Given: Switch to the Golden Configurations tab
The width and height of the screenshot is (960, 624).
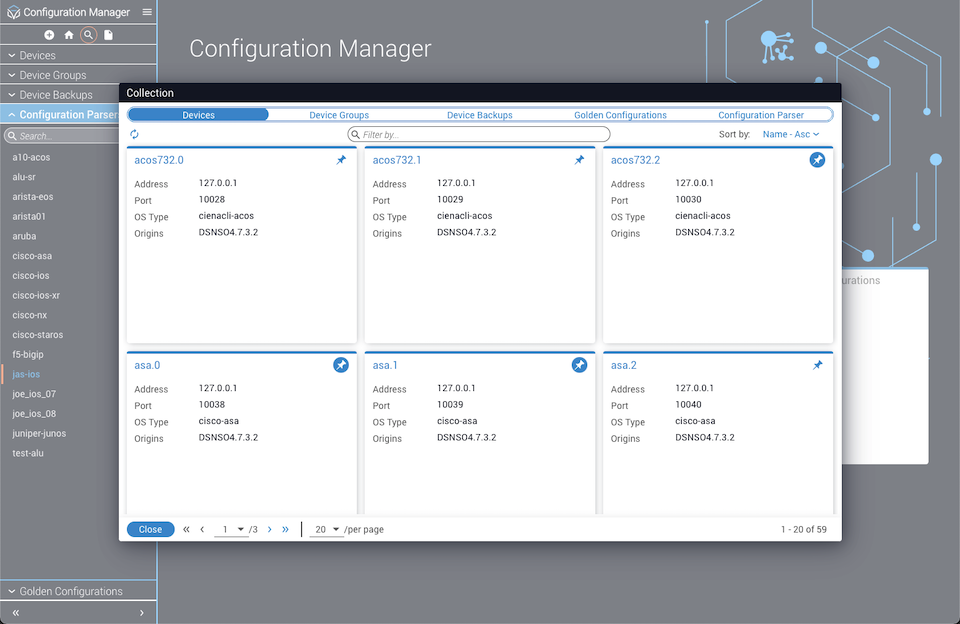Looking at the screenshot, I should tap(620, 115).
